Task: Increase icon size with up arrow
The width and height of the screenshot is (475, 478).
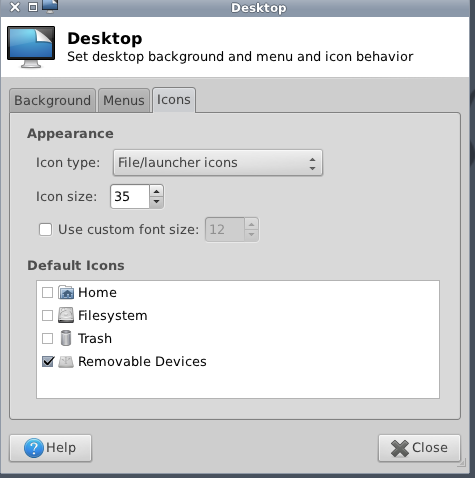Action: click(156, 191)
